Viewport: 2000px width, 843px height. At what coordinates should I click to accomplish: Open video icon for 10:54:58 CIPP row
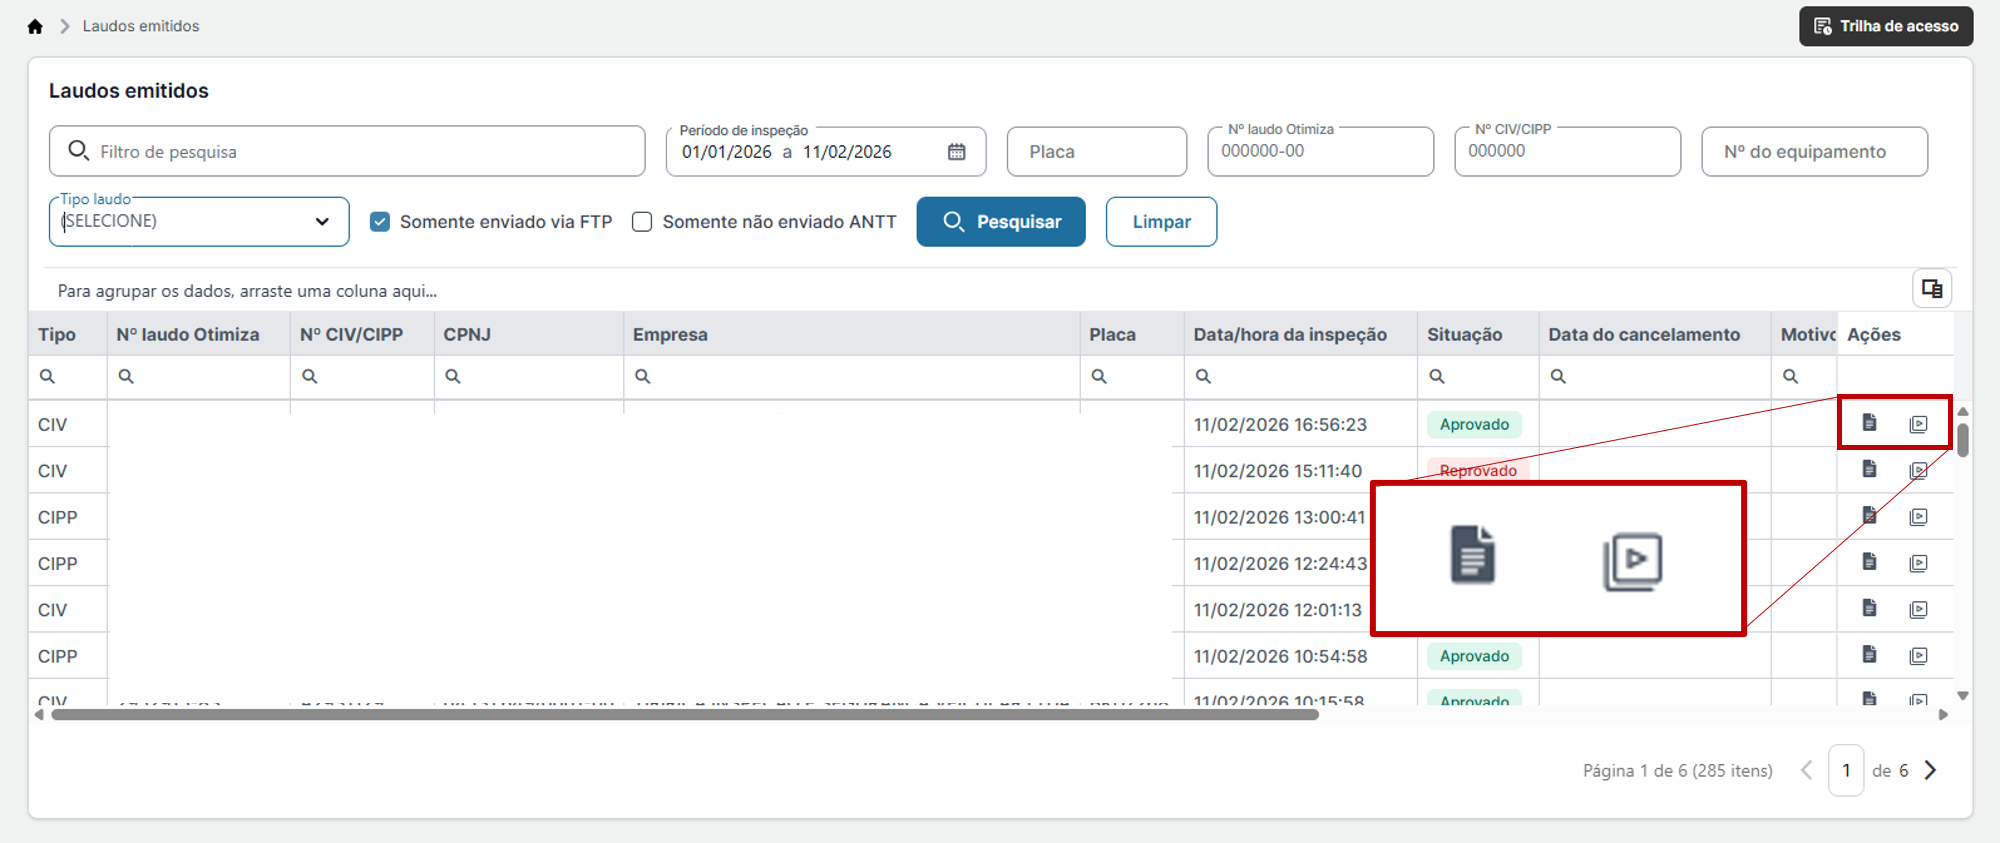[x=1918, y=656]
